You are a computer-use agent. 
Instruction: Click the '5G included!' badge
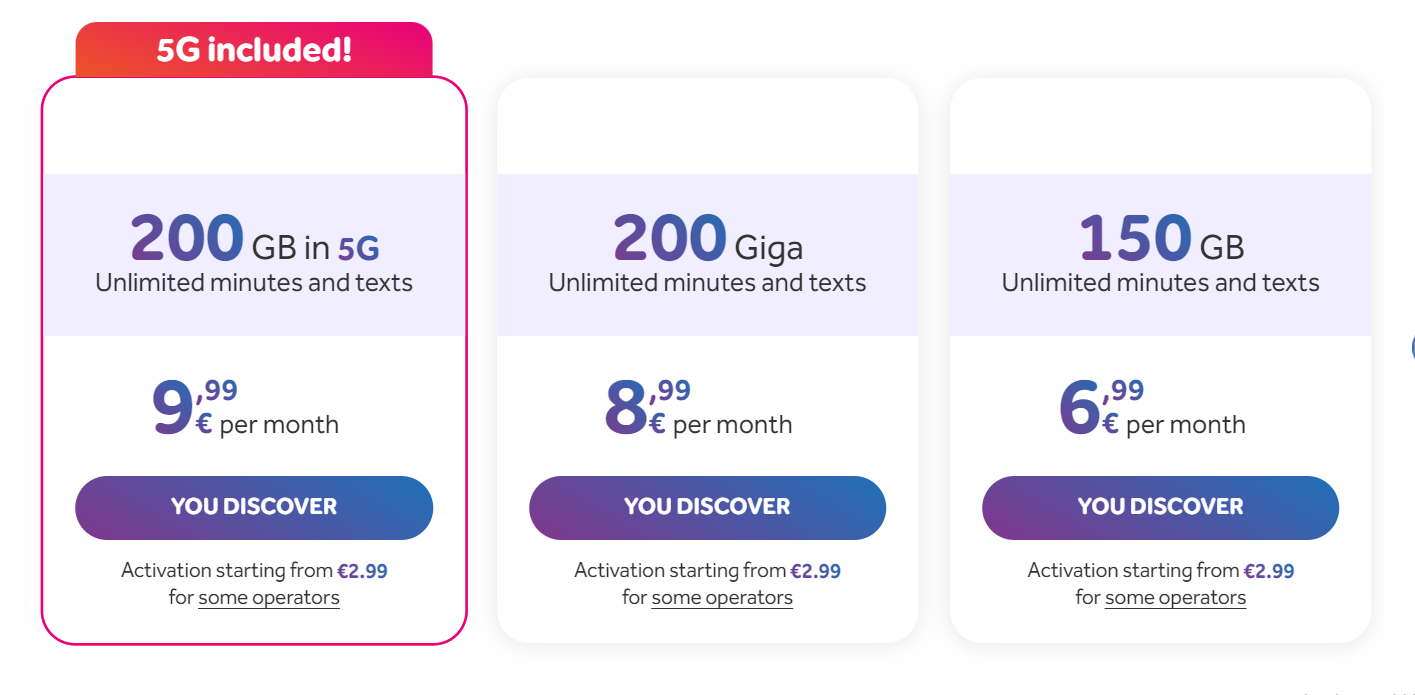(x=254, y=49)
